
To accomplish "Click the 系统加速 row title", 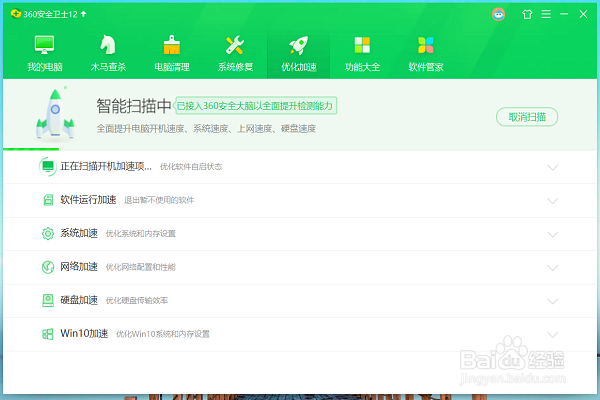I will pyautogui.click(x=79, y=233).
